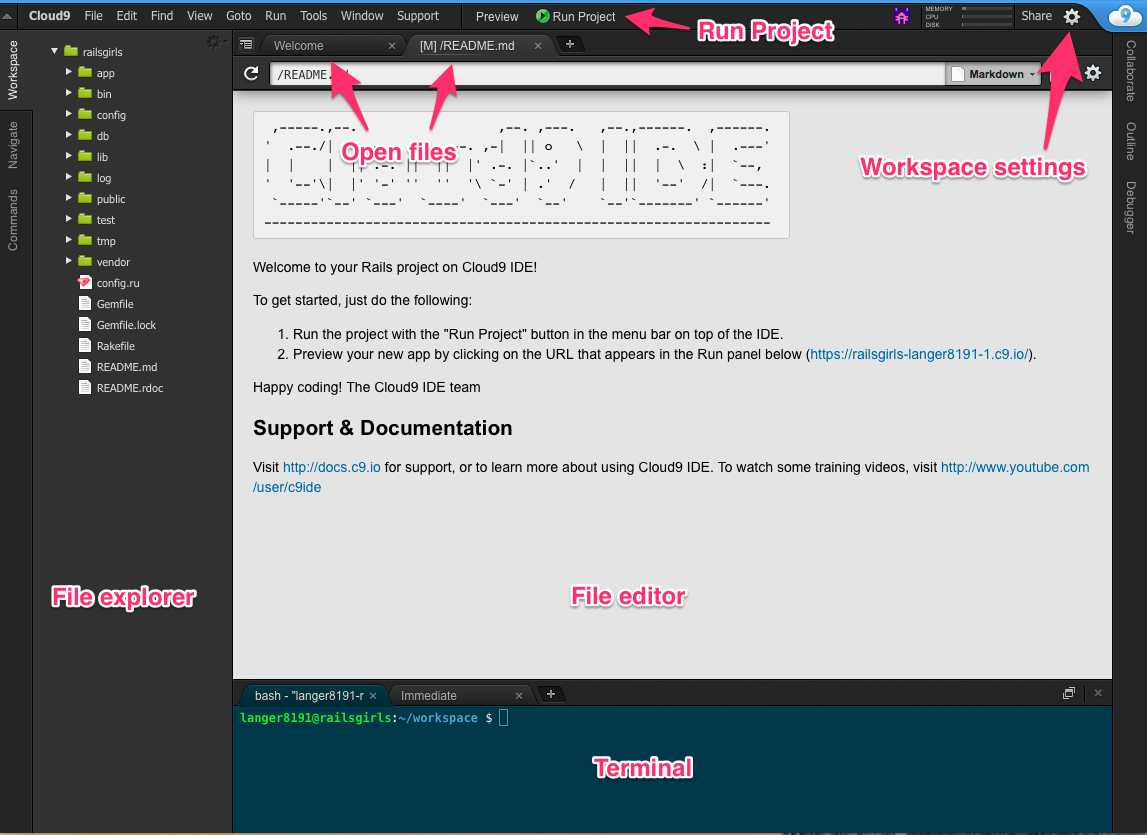Click the tab list icon beside Welcome
The height and width of the screenshot is (835, 1147).
click(247, 45)
